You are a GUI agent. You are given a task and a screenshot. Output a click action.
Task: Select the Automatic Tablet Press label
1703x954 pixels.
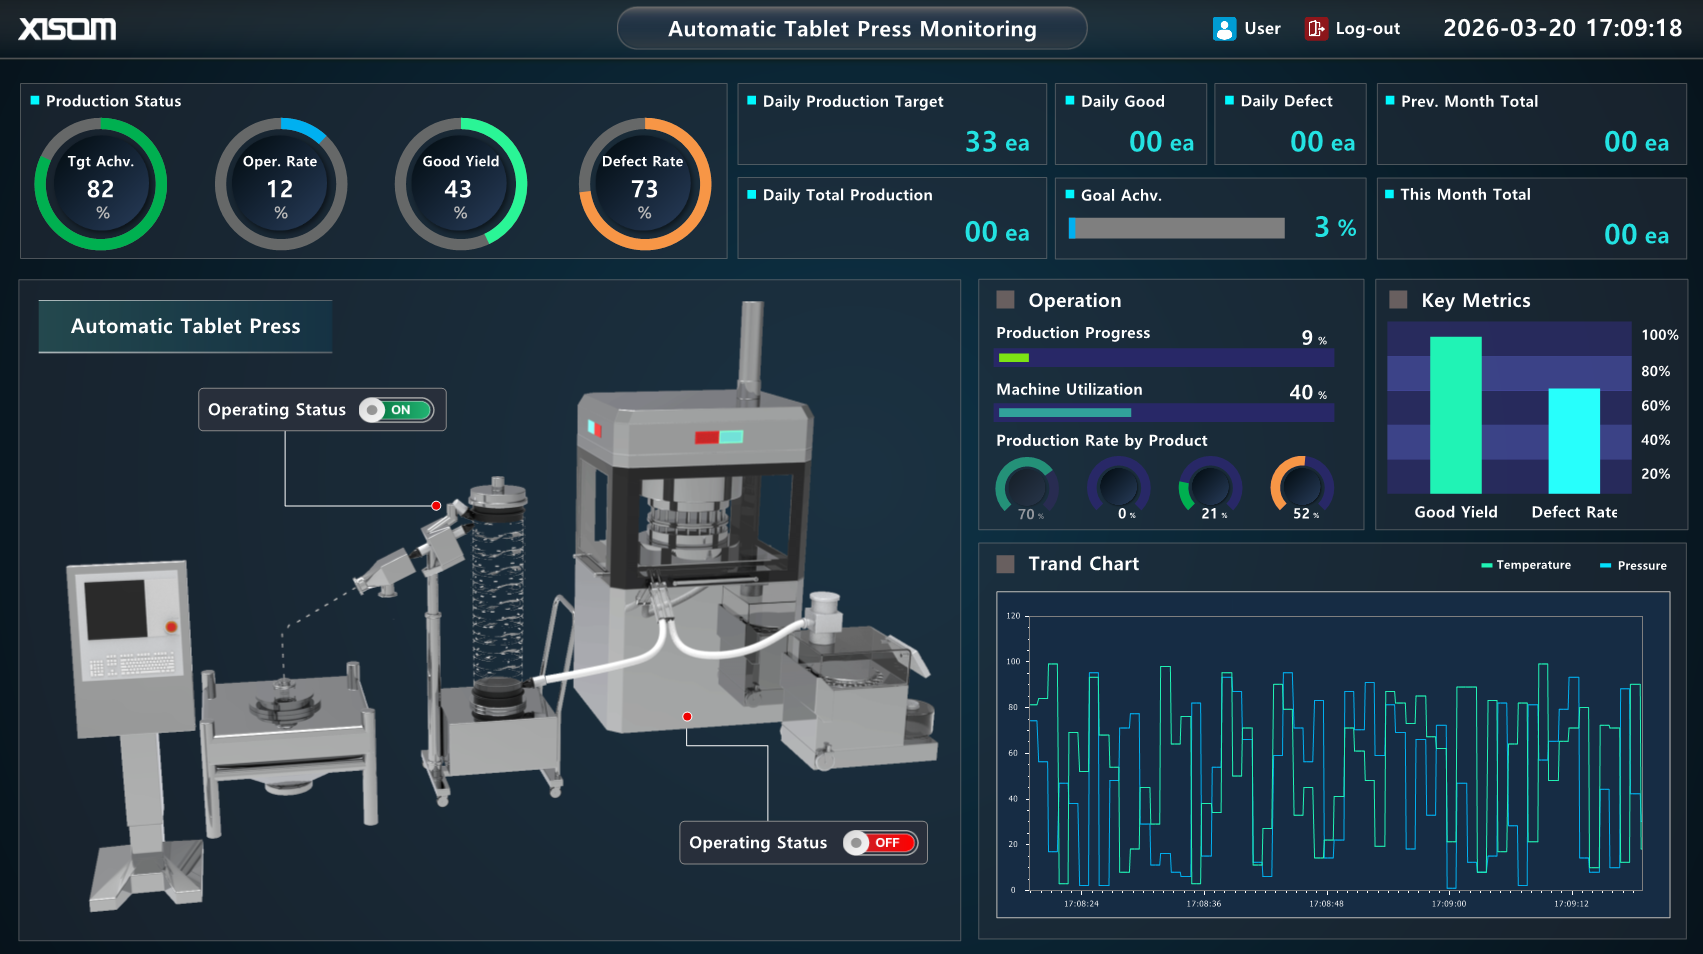tap(185, 326)
